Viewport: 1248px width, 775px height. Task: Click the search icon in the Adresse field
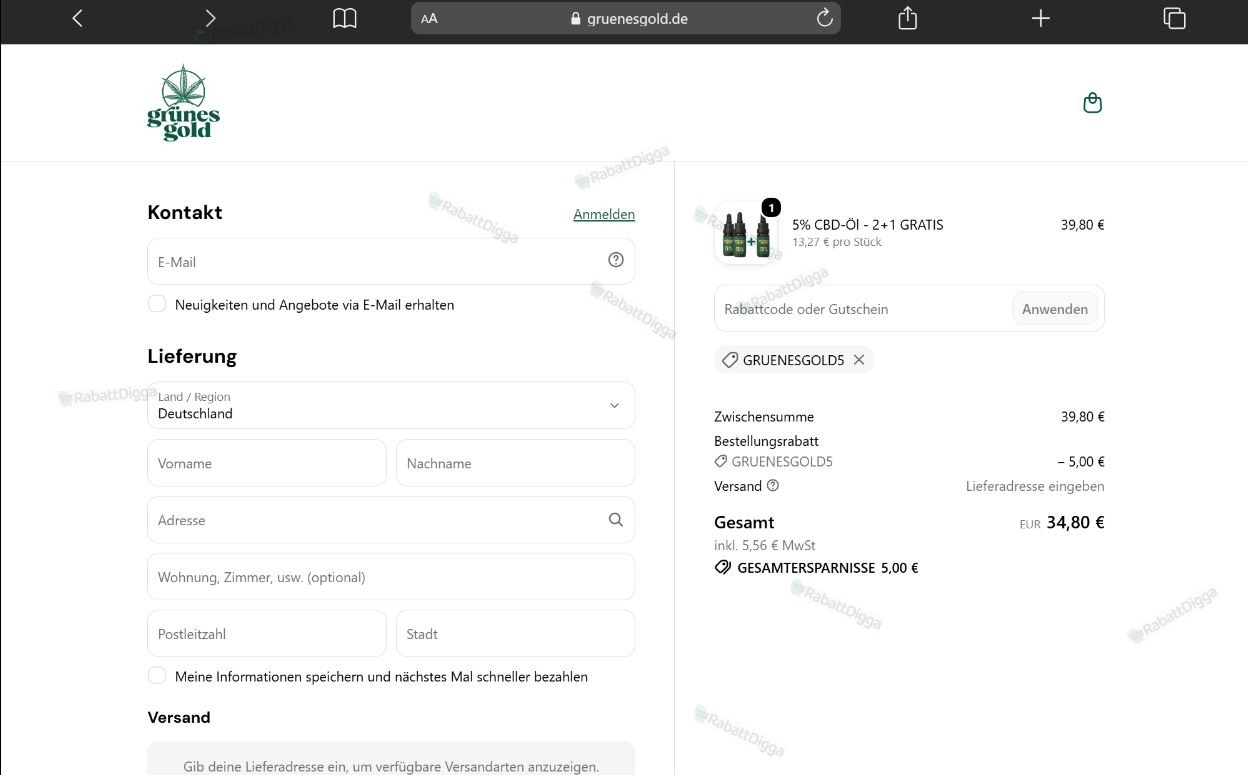616,519
